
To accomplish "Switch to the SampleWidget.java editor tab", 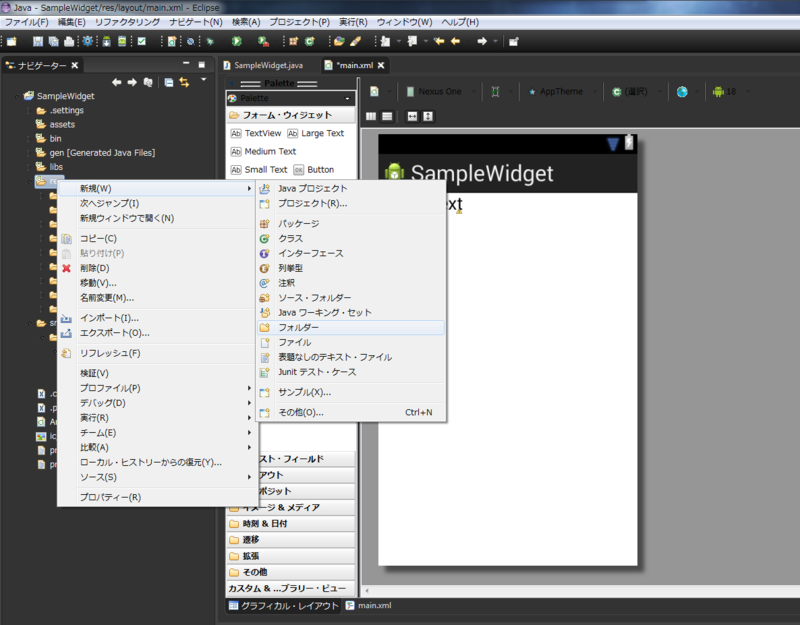I will point(263,65).
